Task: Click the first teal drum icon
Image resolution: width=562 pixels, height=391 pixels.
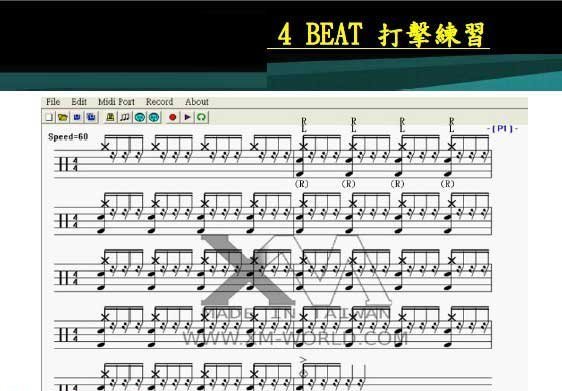Action: (x=139, y=117)
